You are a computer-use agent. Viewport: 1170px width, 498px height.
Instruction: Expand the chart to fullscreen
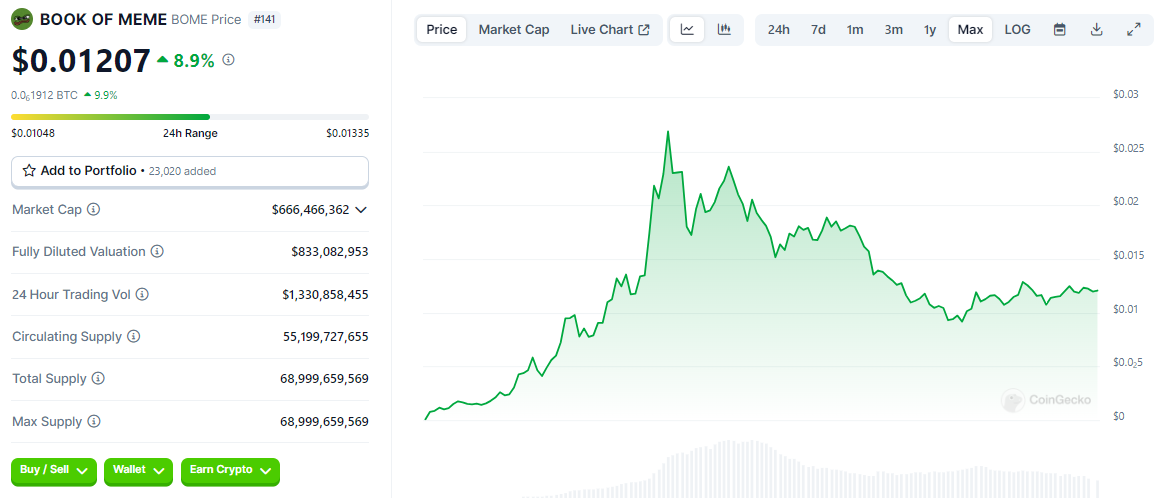tap(1133, 30)
